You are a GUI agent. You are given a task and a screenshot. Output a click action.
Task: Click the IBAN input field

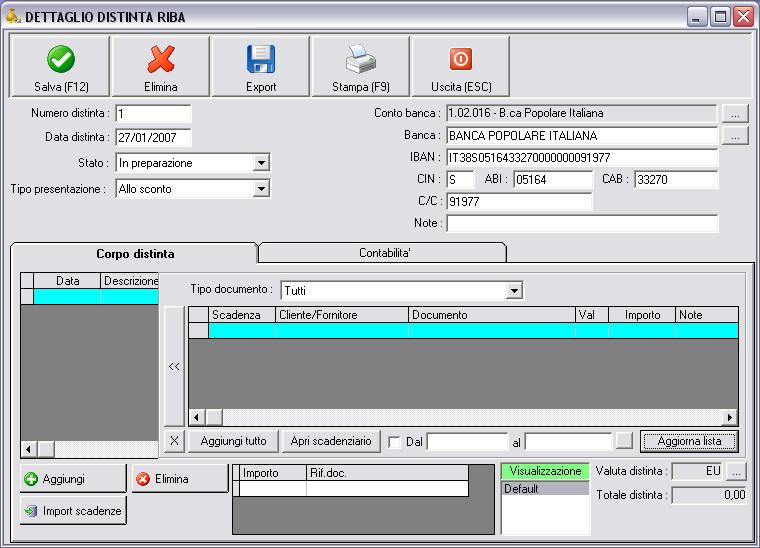[582, 157]
